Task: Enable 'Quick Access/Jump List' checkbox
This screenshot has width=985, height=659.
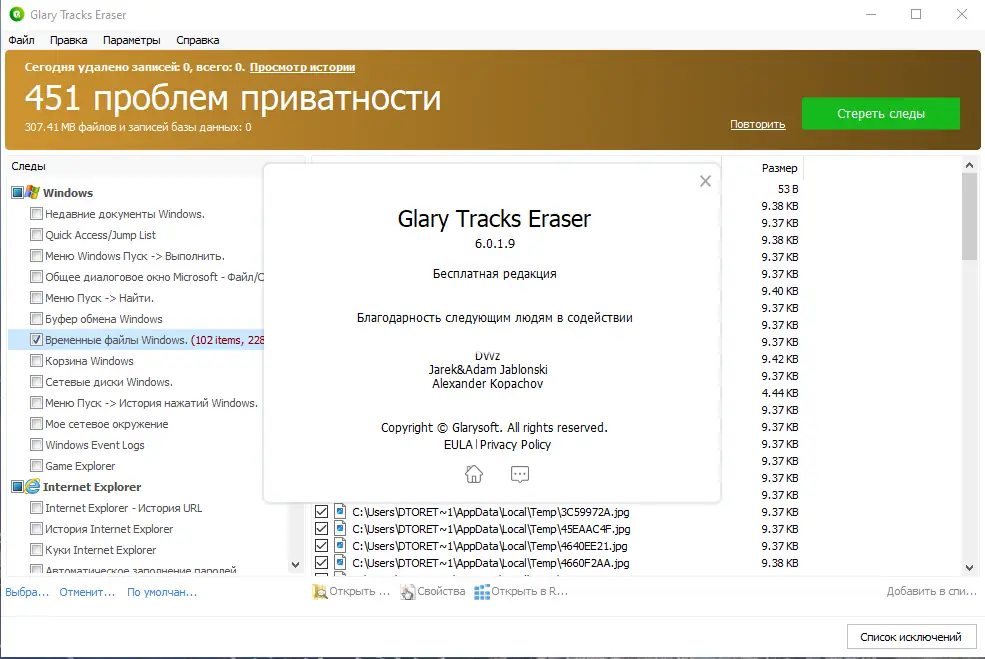Action: pos(36,235)
